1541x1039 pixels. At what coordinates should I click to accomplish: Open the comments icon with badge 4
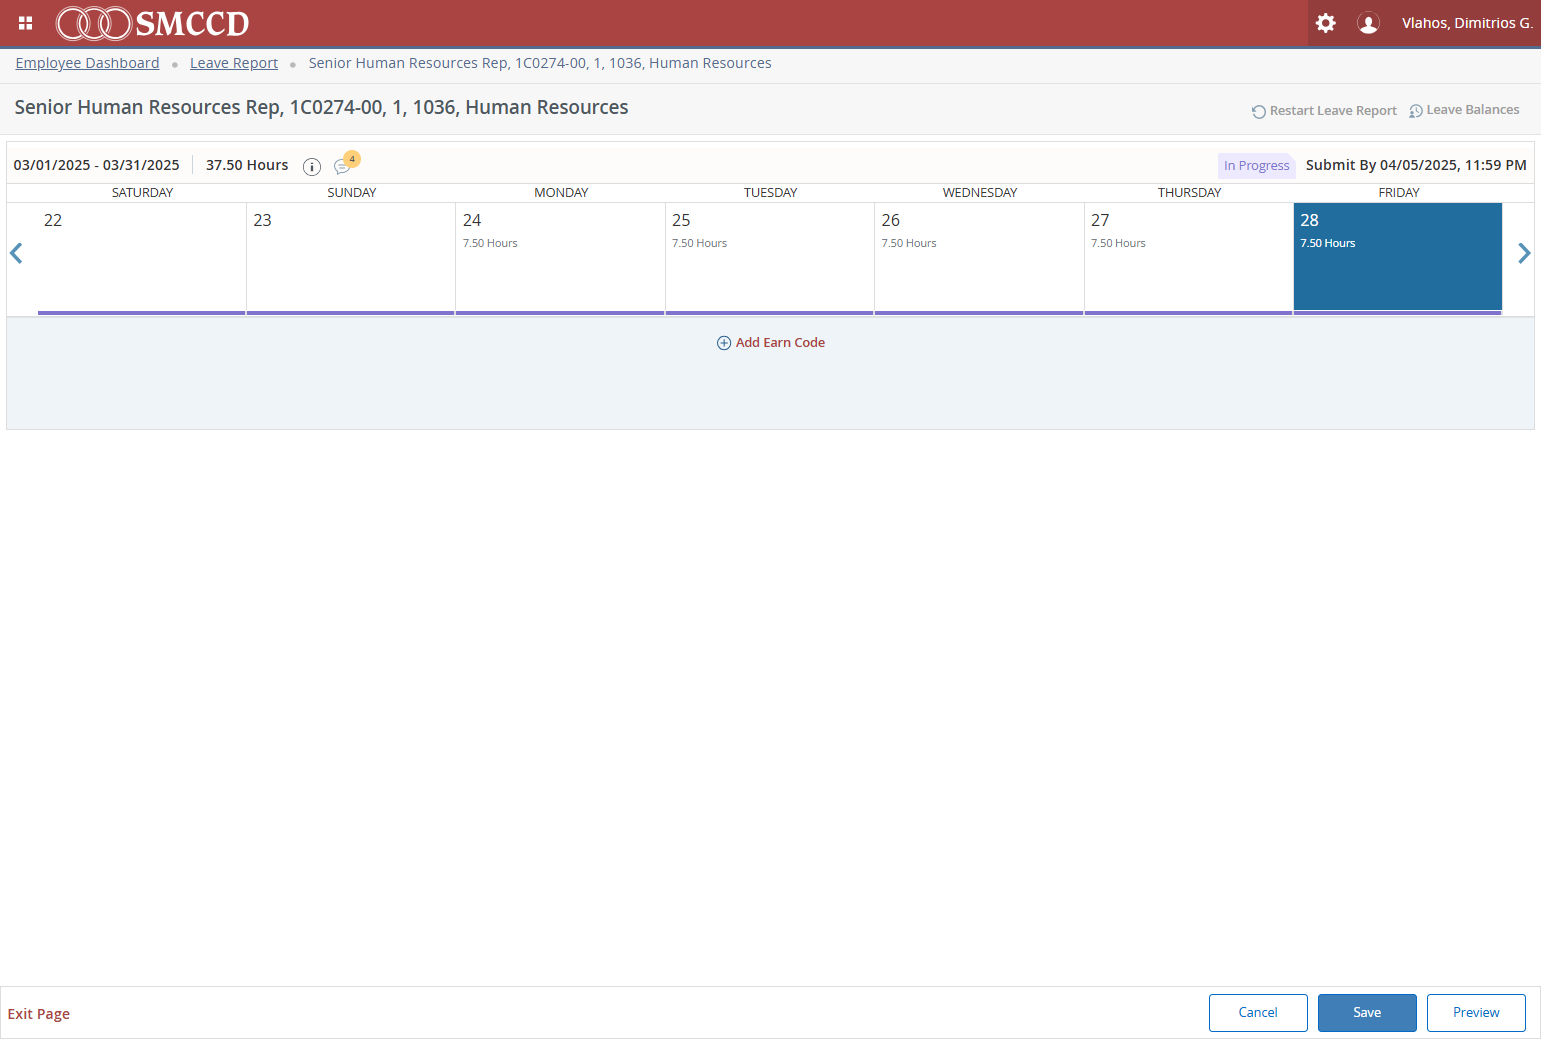(x=345, y=164)
